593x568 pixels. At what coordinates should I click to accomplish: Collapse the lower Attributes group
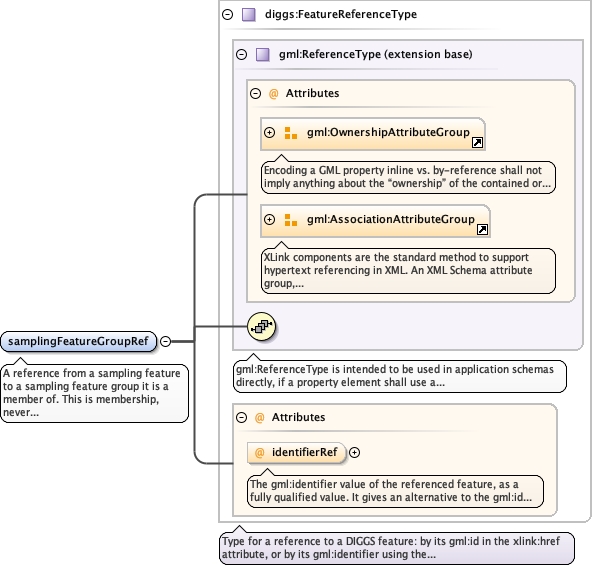click(241, 417)
